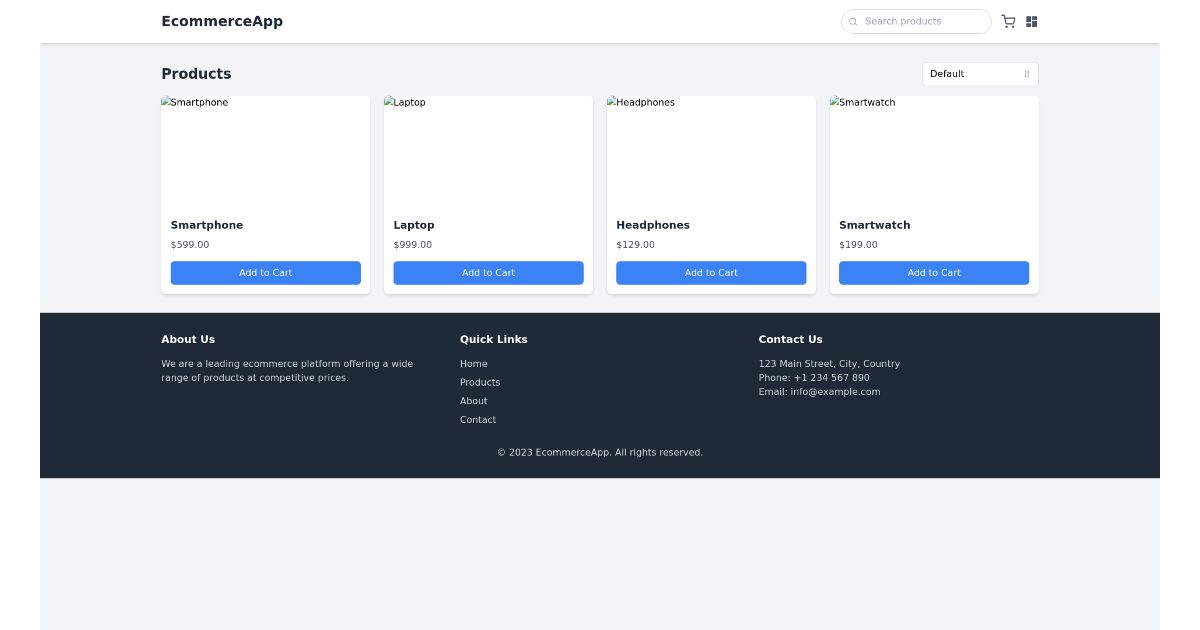Click the Smartphone product image placeholder

(x=265, y=150)
